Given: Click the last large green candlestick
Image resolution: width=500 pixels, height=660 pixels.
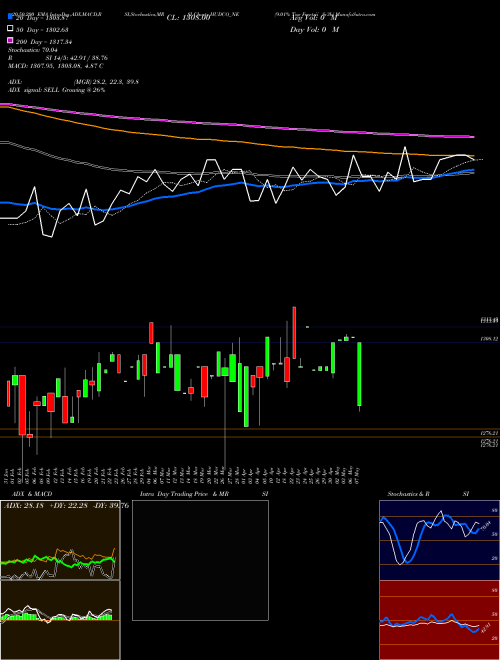Looking at the screenshot, I should coord(359,374).
